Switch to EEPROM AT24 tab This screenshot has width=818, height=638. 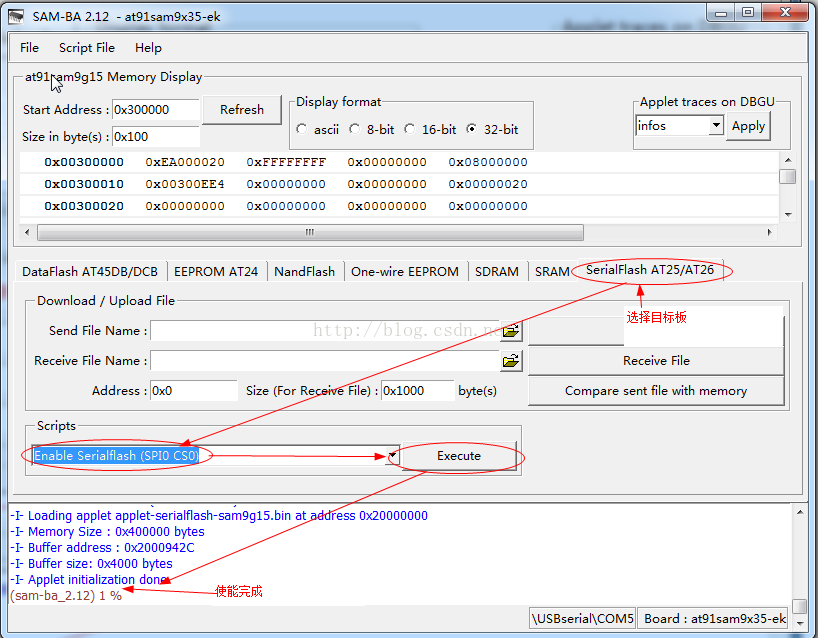coord(216,271)
